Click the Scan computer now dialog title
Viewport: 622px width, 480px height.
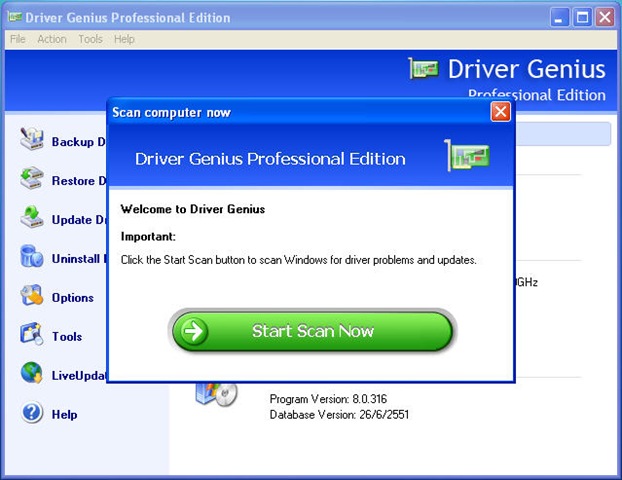pyautogui.click(x=171, y=112)
